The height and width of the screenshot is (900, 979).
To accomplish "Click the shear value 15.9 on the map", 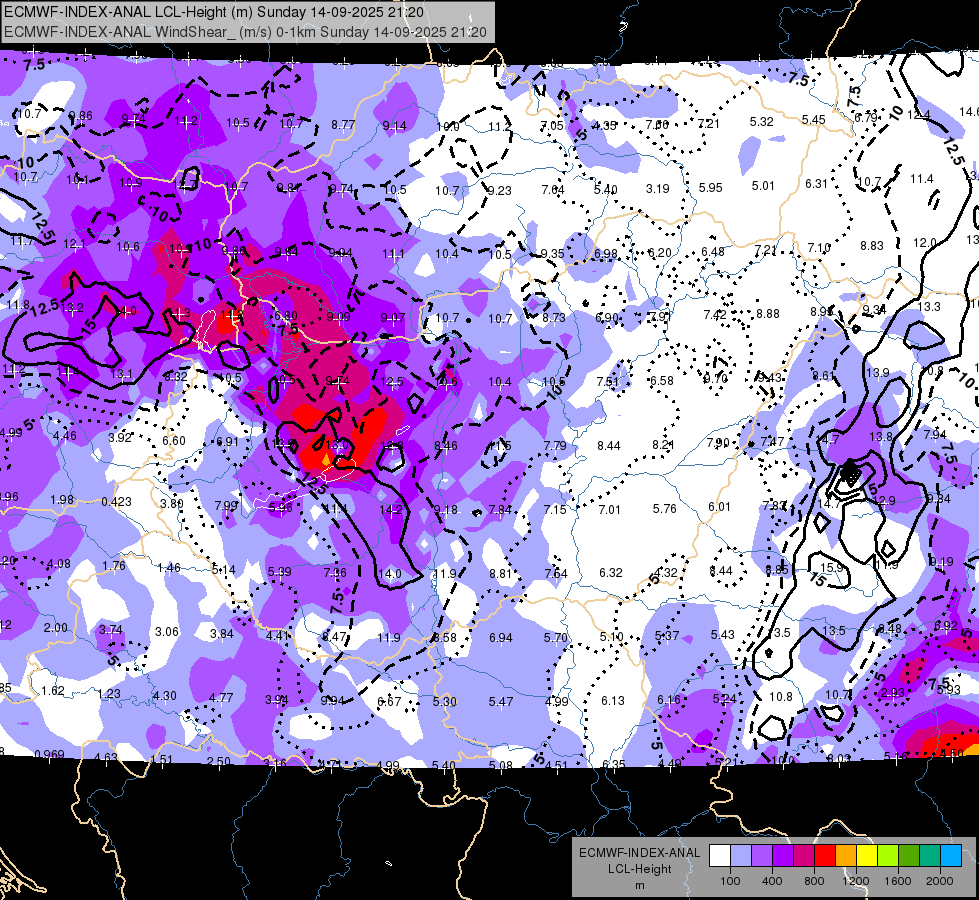I will coord(832,568).
